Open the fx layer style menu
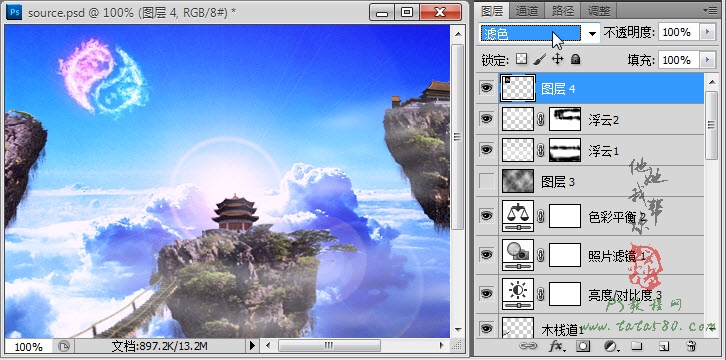Screen dimensions: 726x360 (557, 346)
